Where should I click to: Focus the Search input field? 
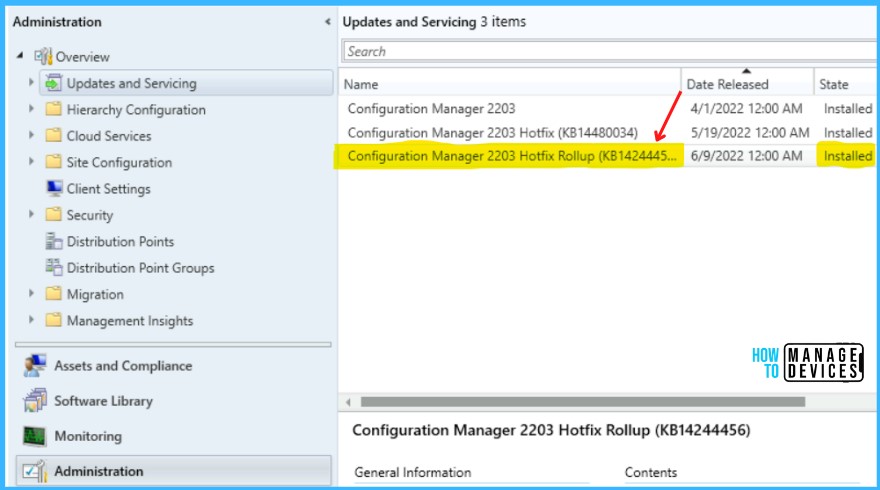(609, 52)
